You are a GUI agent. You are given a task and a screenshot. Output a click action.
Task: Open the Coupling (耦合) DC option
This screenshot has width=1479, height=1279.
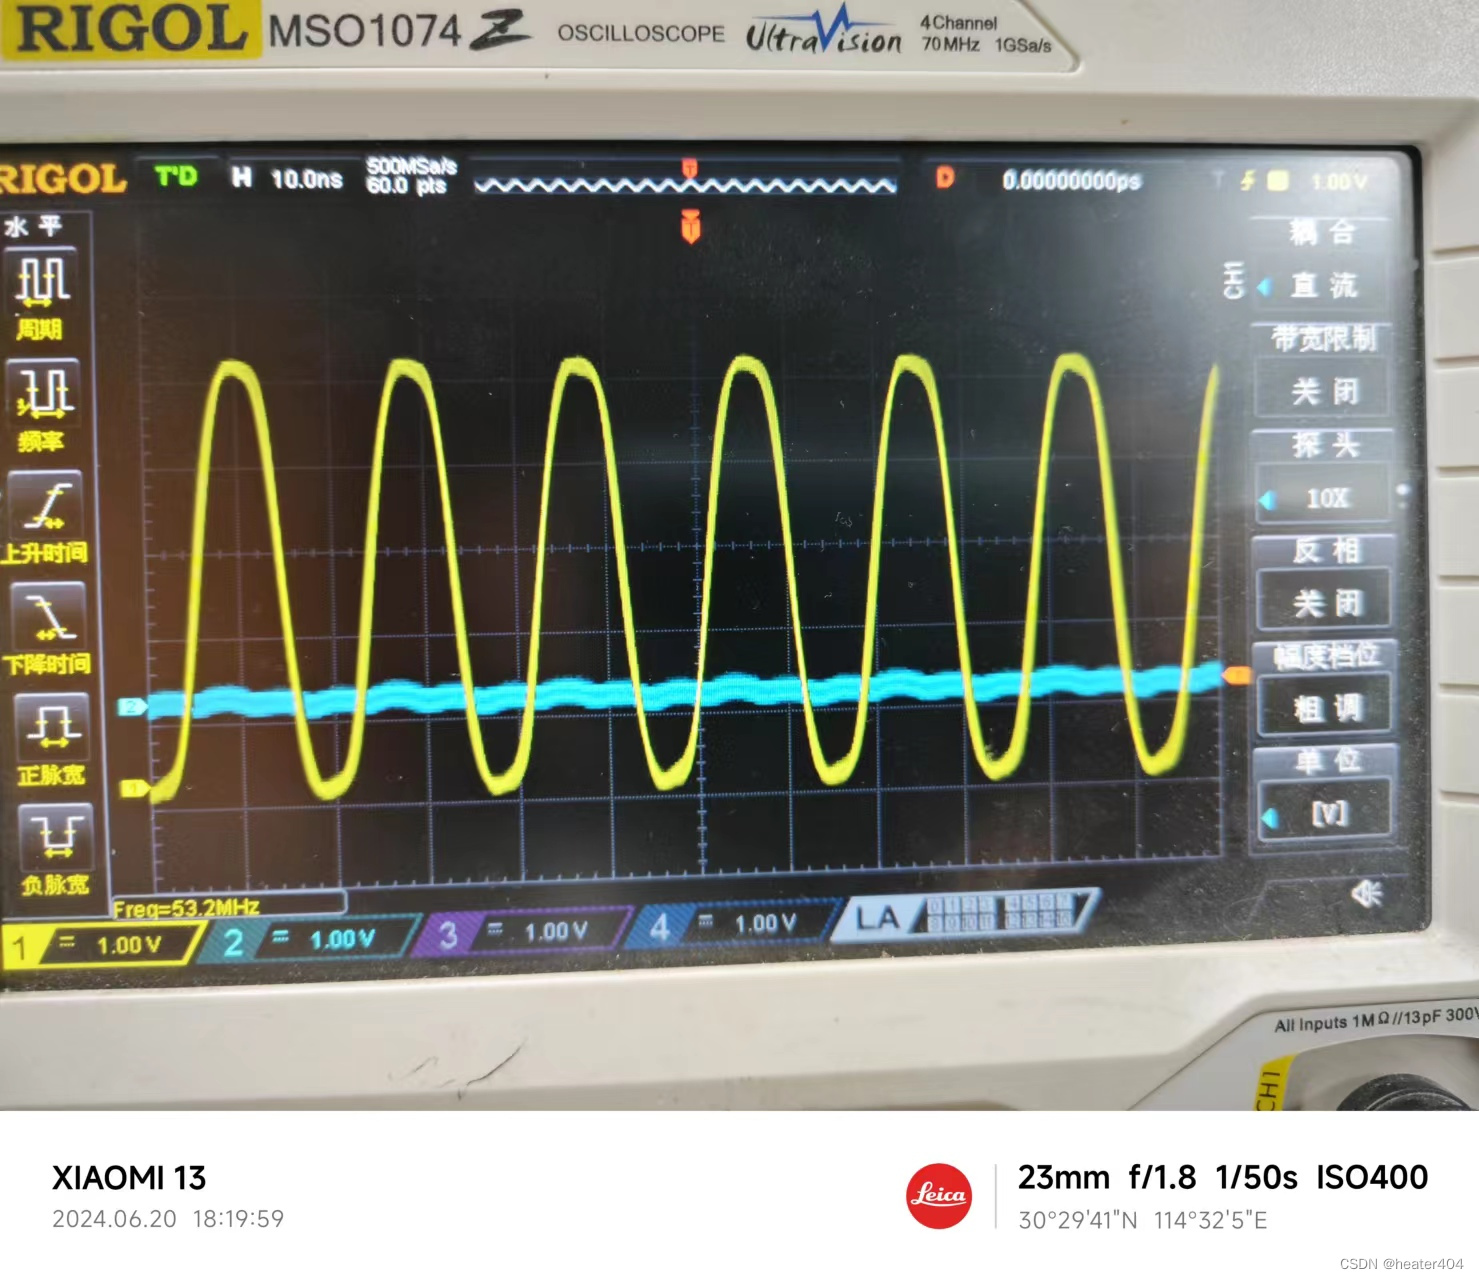pyautogui.click(x=1322, y=285)
